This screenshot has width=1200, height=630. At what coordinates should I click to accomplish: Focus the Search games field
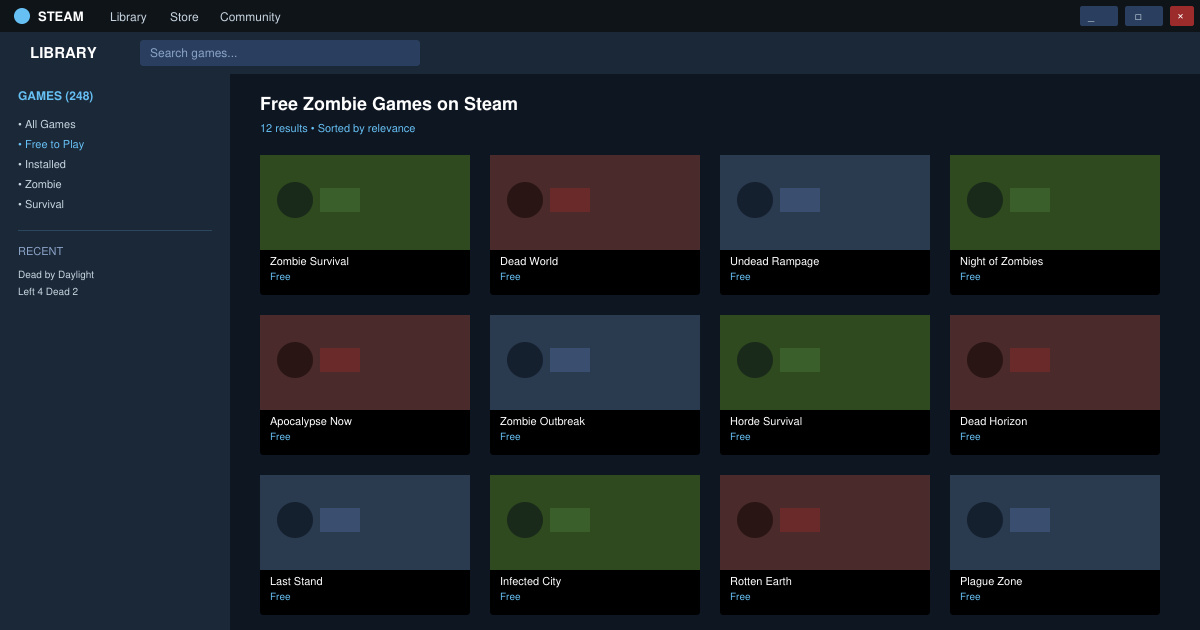click(280, 53)
